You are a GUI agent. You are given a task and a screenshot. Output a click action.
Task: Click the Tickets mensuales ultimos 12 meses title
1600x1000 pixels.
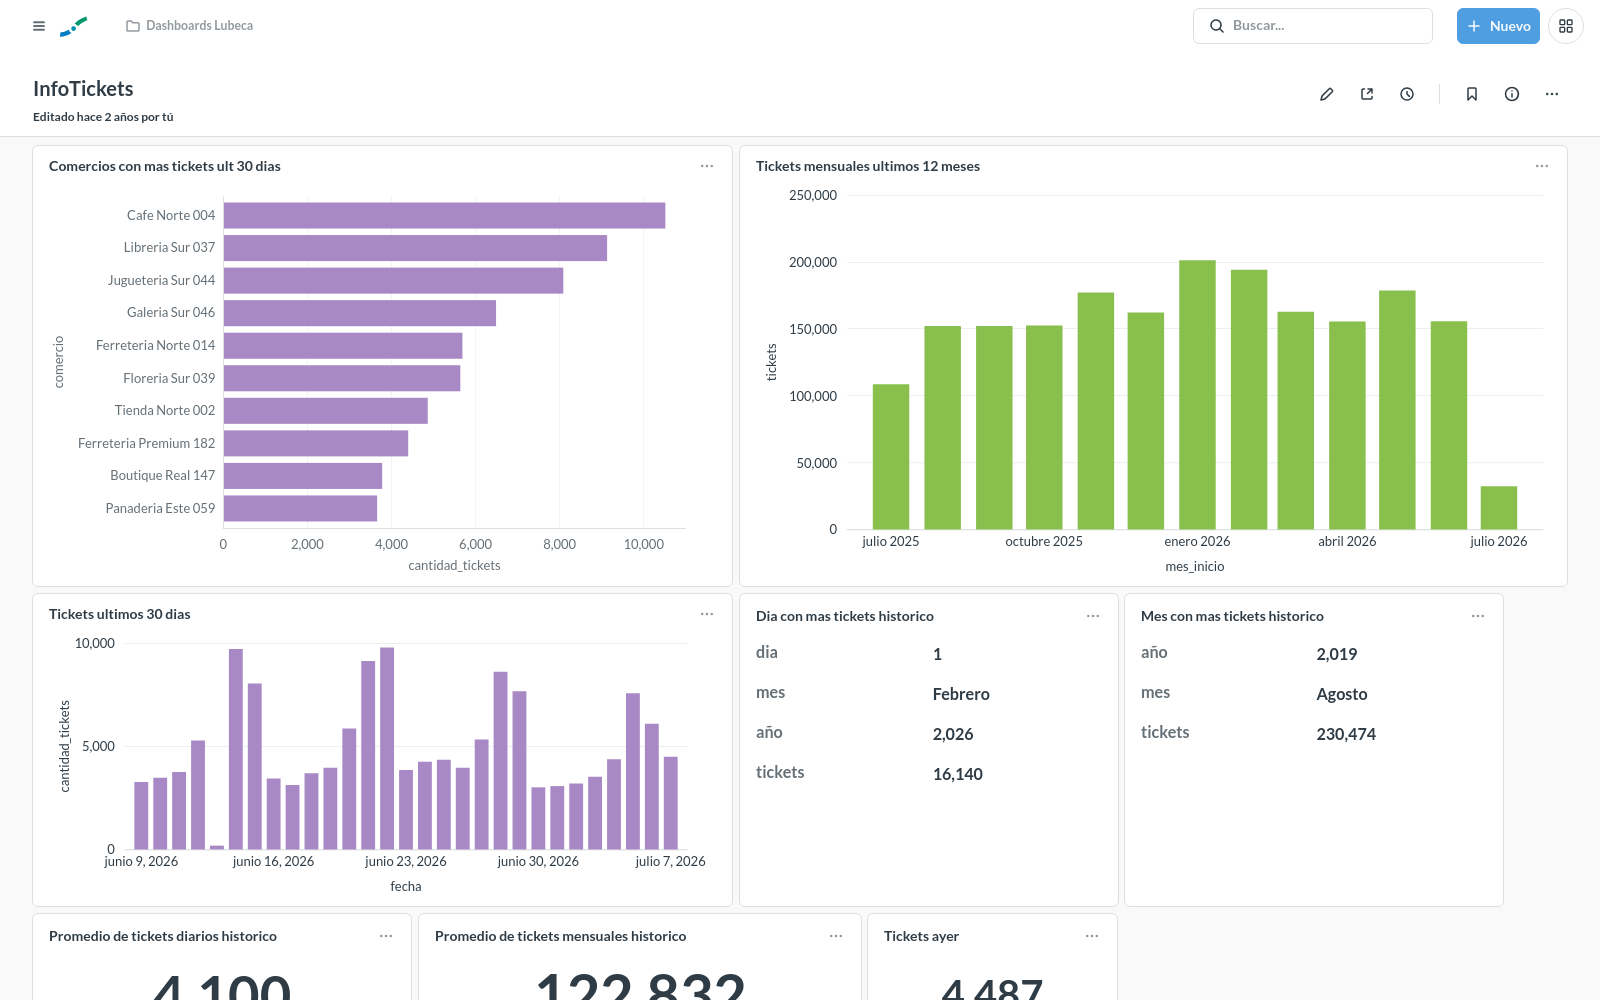click(868, 166)
